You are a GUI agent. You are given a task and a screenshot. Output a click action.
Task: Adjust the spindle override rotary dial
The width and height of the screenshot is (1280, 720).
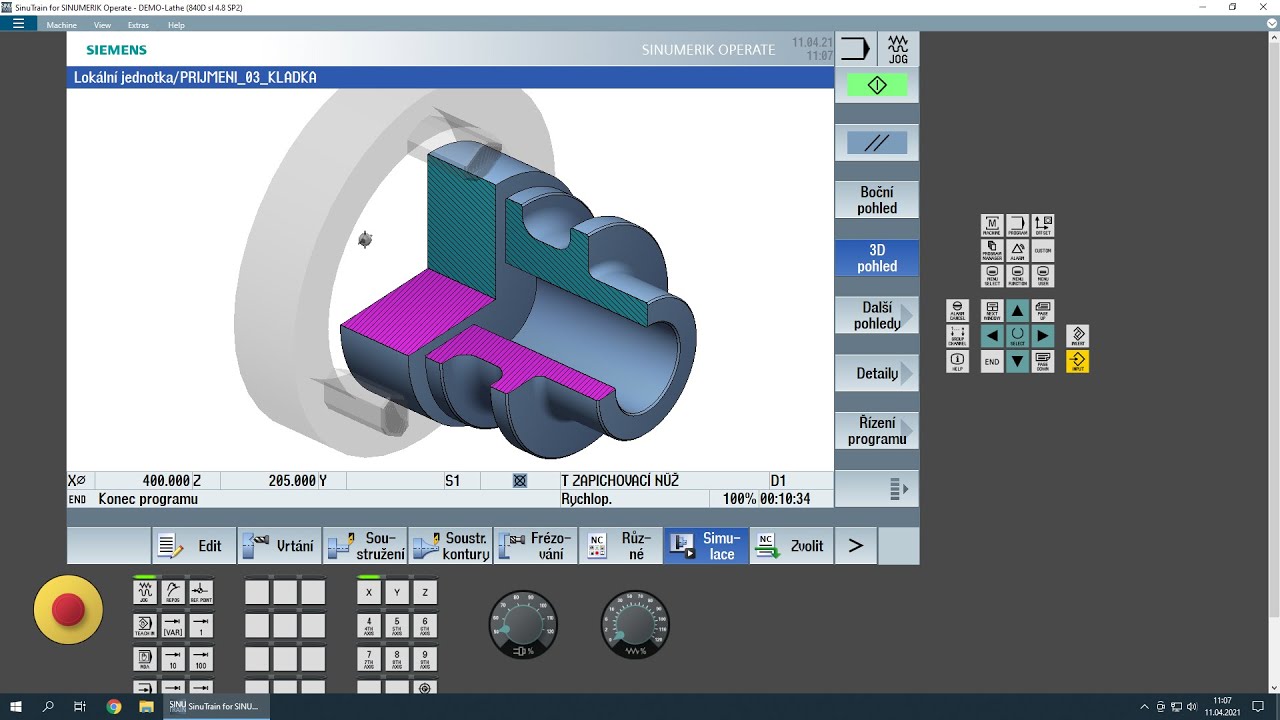523,624
